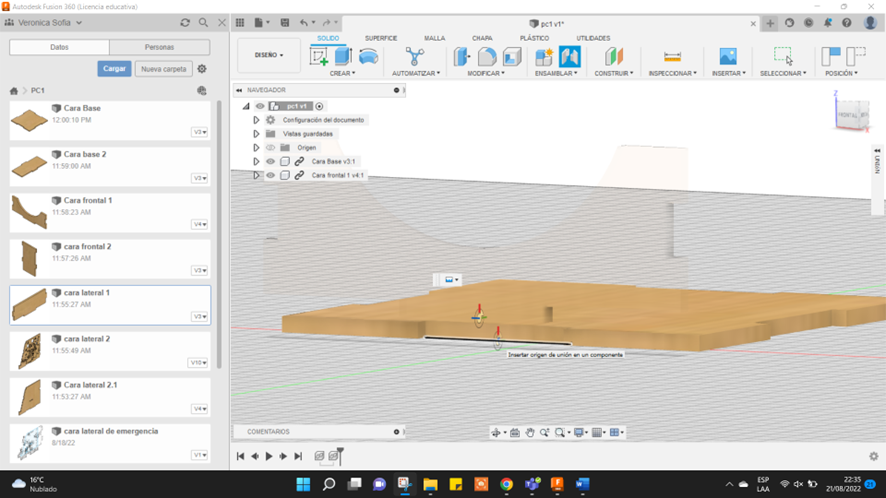The image size is (886, 498).
Task: Open the DISEÑO workspace dropdown
Action: [x=269, y=55]
